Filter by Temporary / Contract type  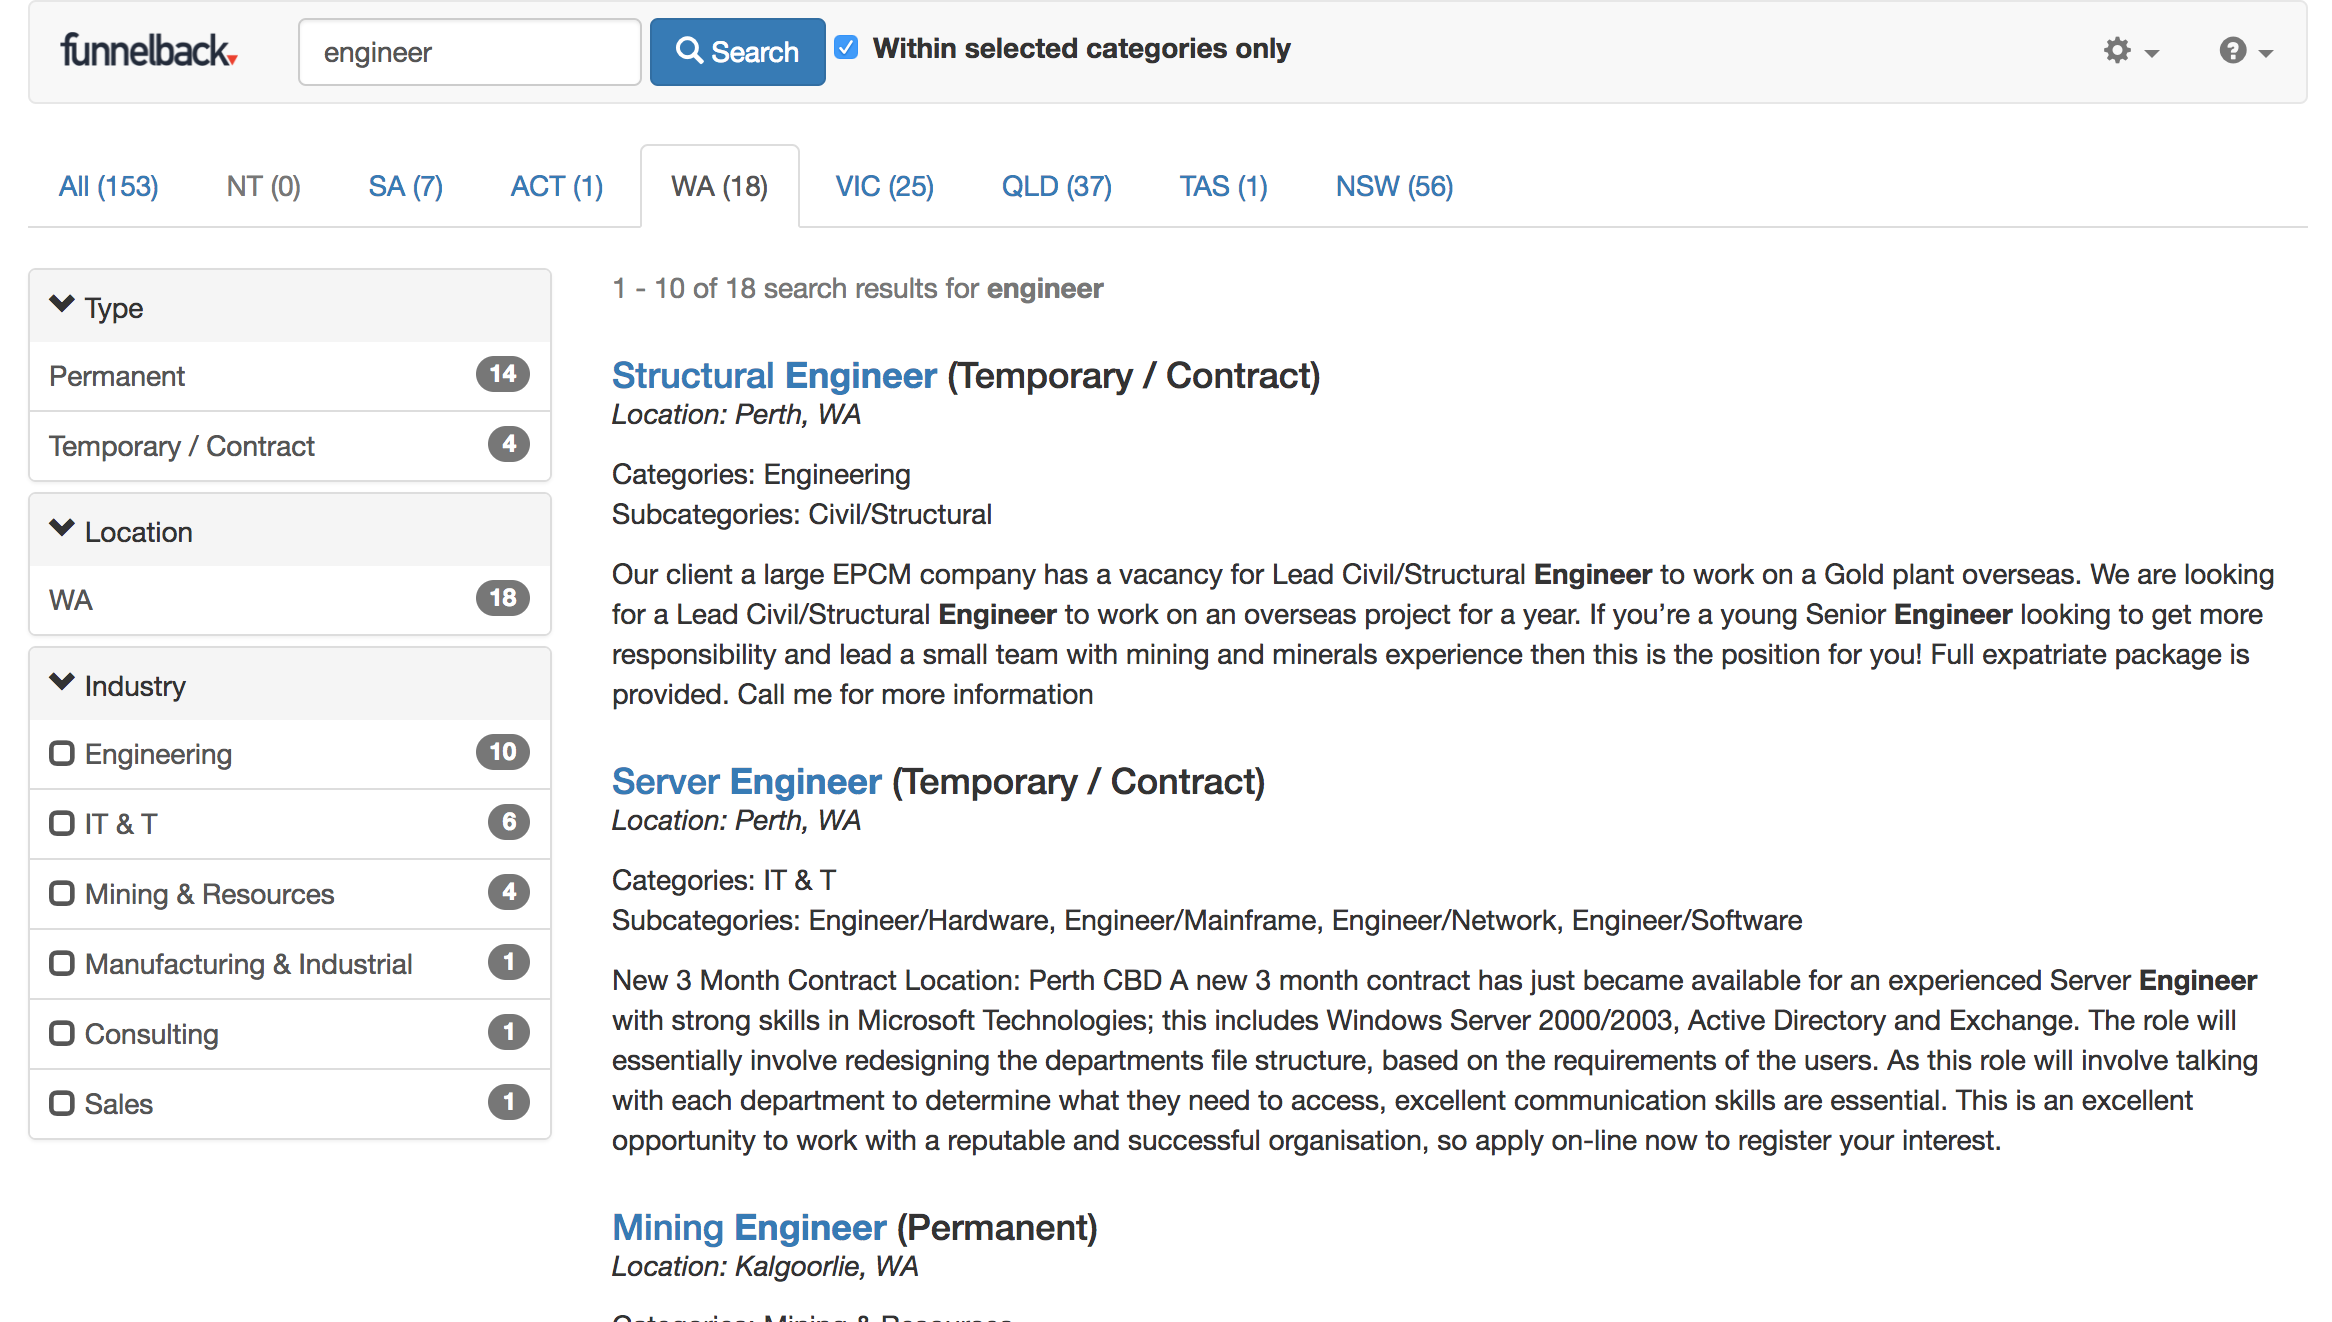pyautogui.click(x=182, y=446)
